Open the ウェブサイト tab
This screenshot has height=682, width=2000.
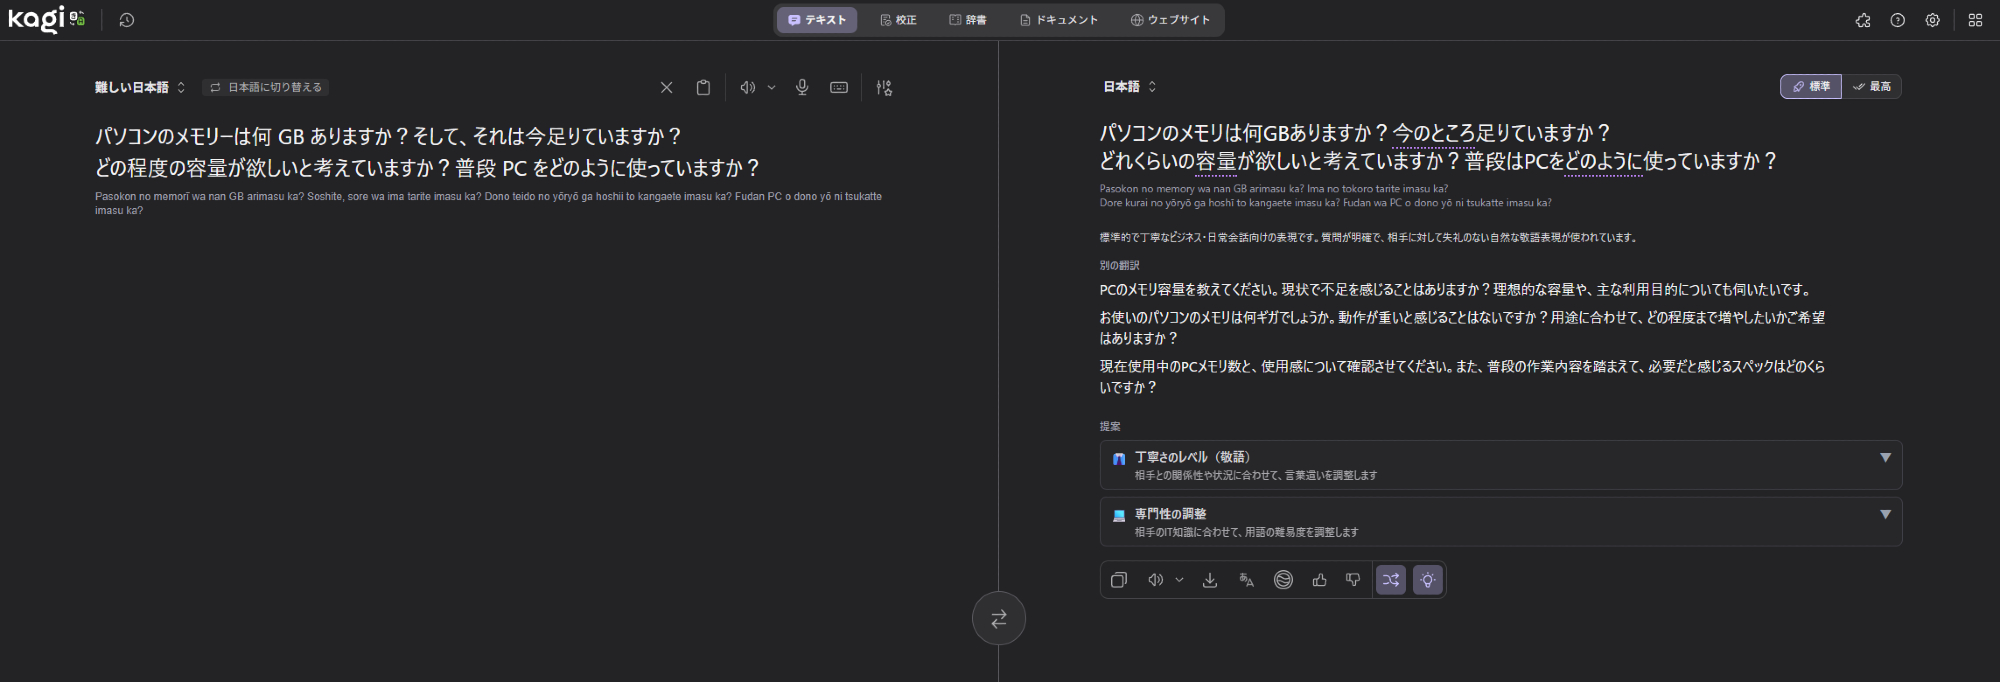[1170, 20]
